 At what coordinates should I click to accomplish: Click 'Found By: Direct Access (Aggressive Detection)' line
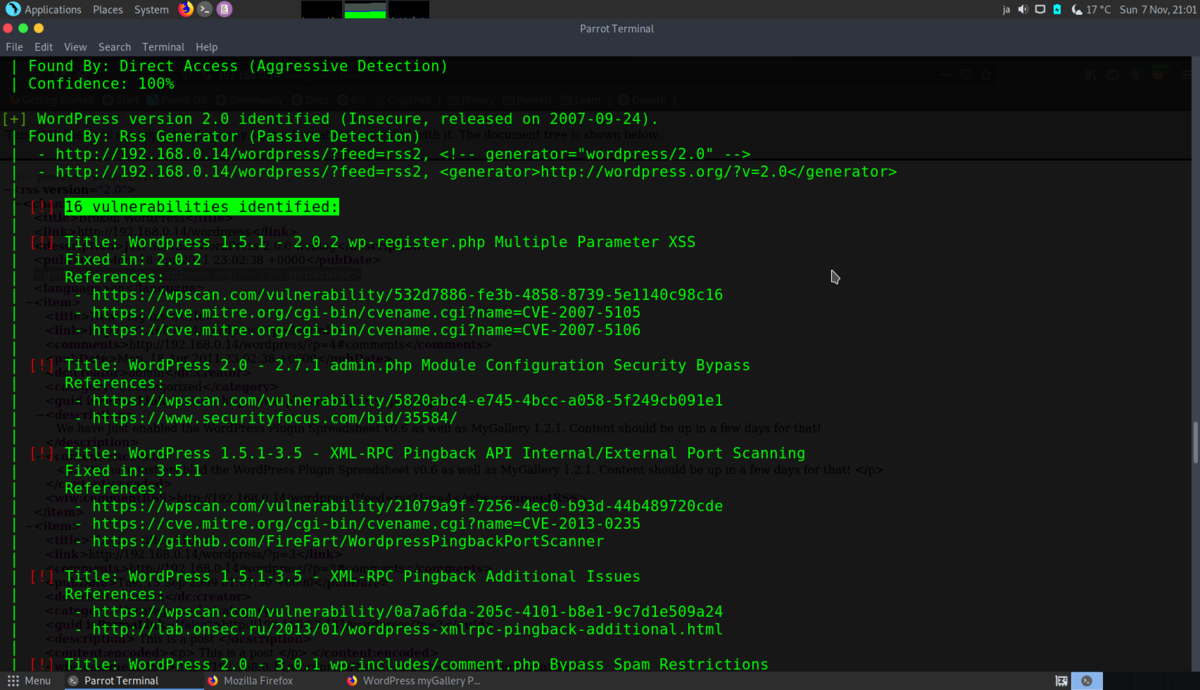click(x=238, y=66)
